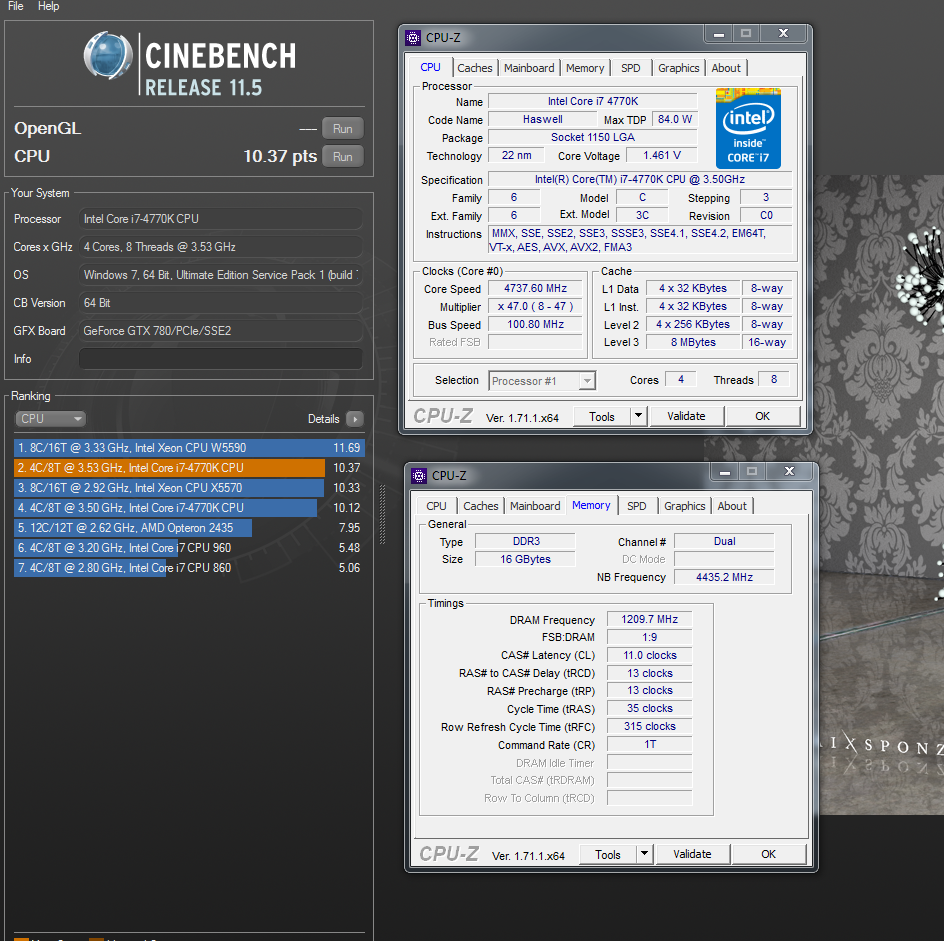Switch to About tab in lower CPU-Z
This screenshot has width=944, height=941.
pos(732,506)
